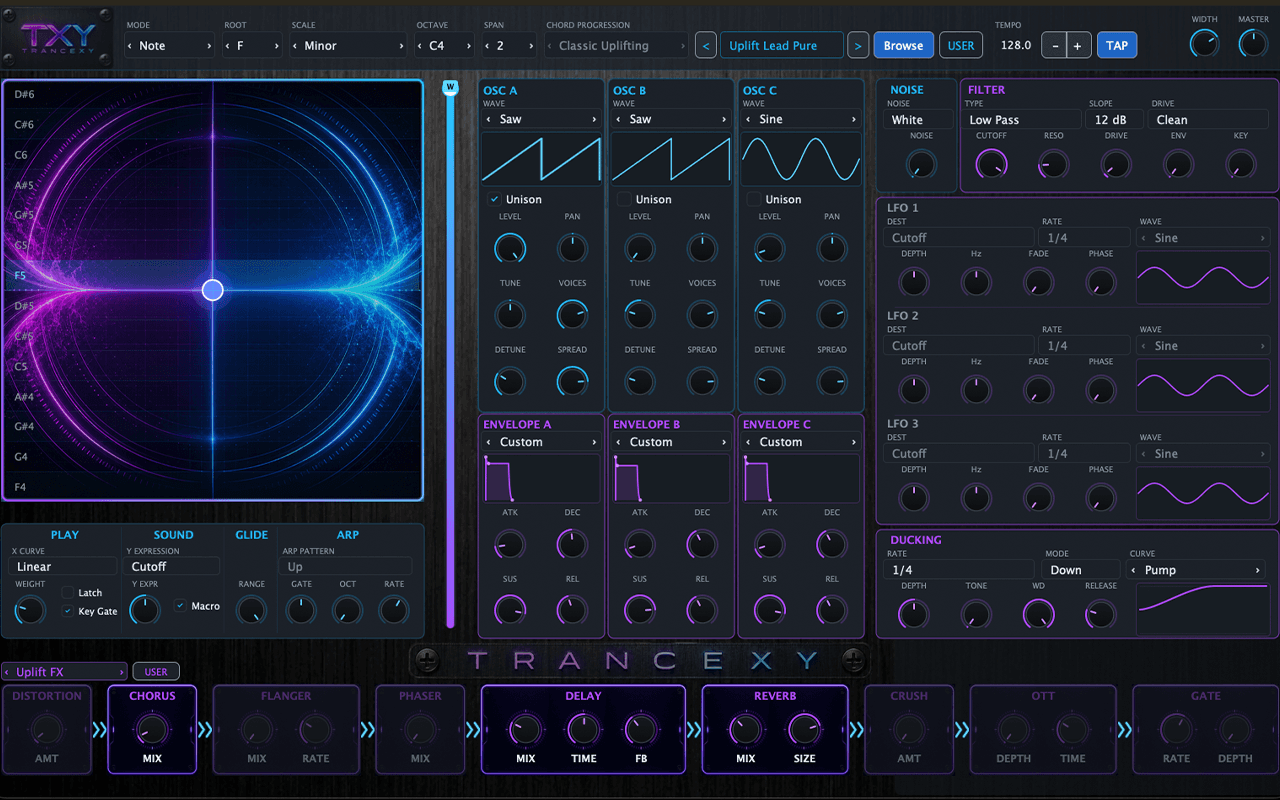Screen dimensions: 1280x800
Task: Click the LFO 3 PHASE knob
Action: pyautogui.click(x=1101, y=497)
